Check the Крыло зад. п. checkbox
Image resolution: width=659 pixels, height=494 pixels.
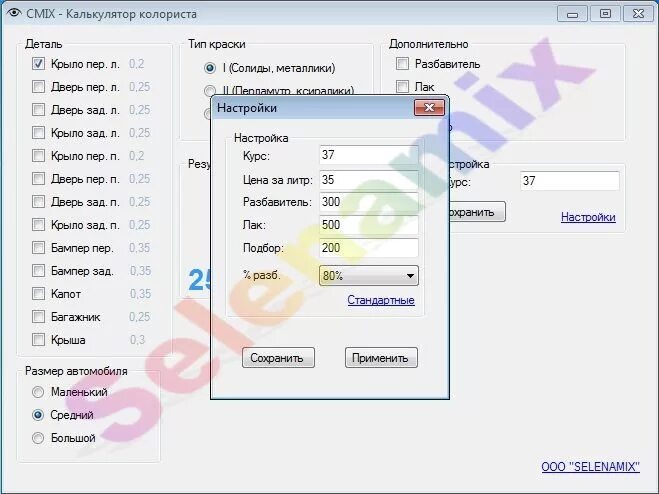38,225
